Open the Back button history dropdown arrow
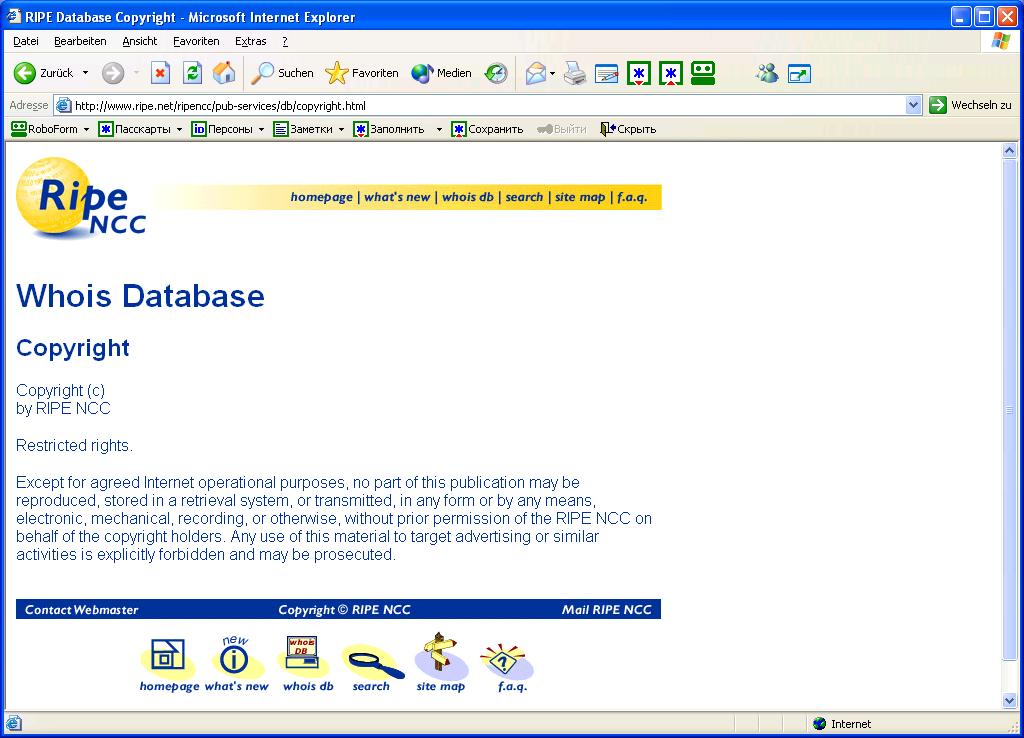1024x738 pixels. tap(85, 73)
